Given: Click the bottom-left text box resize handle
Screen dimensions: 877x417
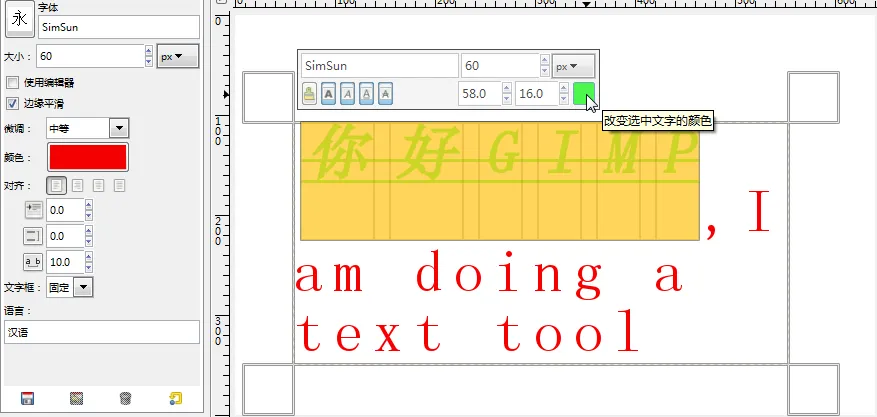Looking at the screenshot, I should point(268,389).
